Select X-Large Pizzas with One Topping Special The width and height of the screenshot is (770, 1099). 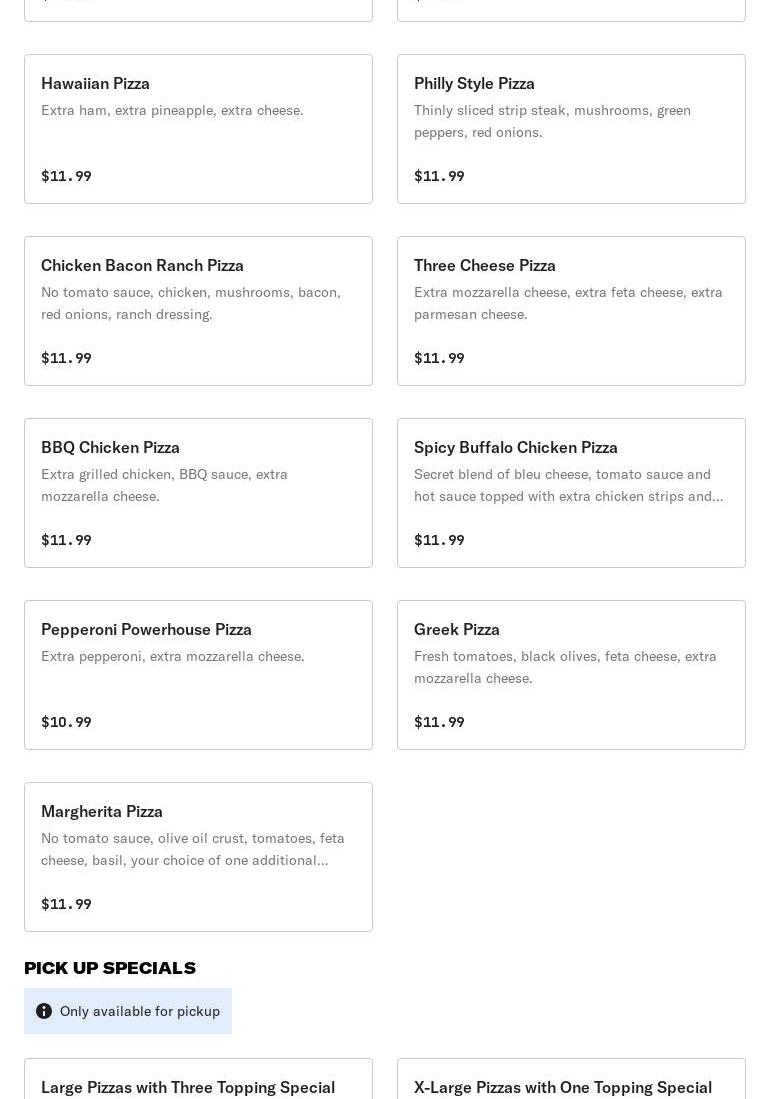coord(563,1086)
